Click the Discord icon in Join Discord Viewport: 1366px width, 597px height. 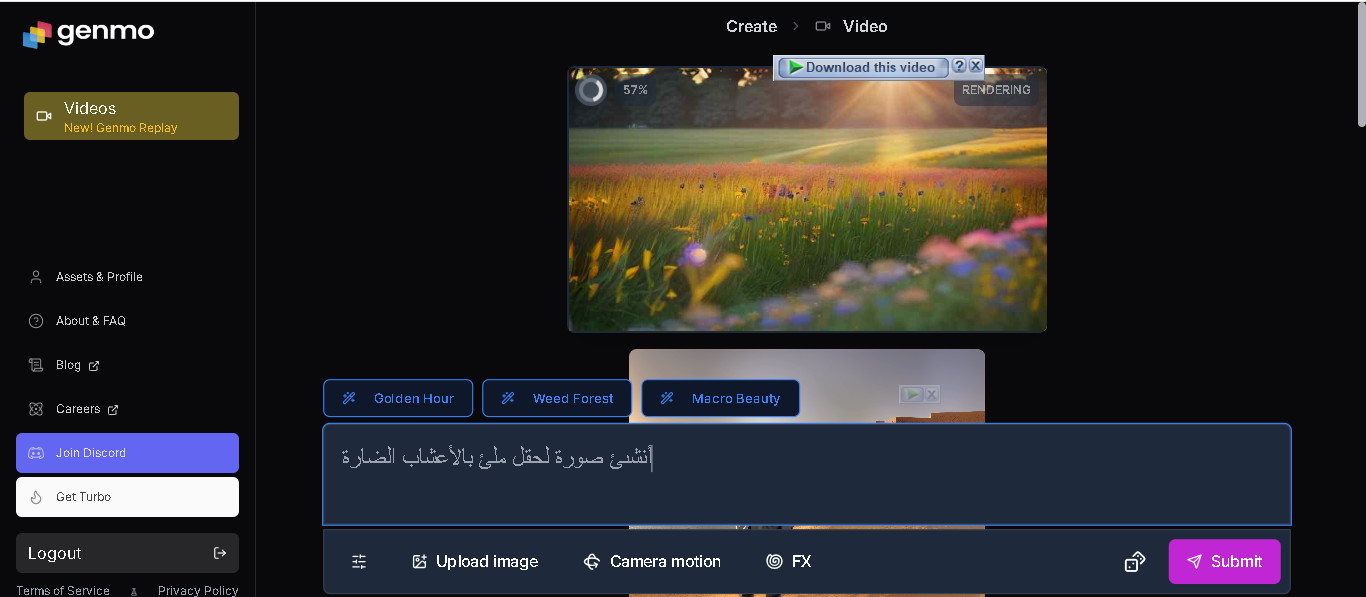36,453
